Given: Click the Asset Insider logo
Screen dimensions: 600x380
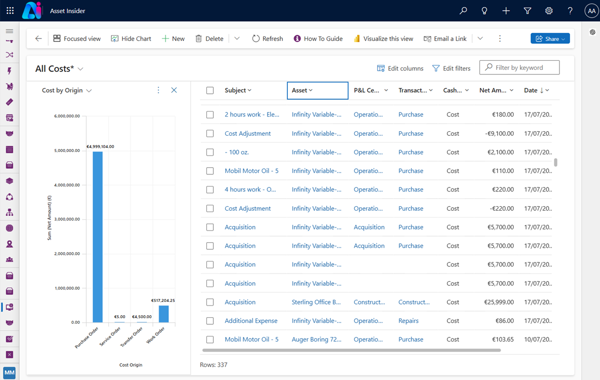Looking at the screenshot, I should [x=32, y=10].
